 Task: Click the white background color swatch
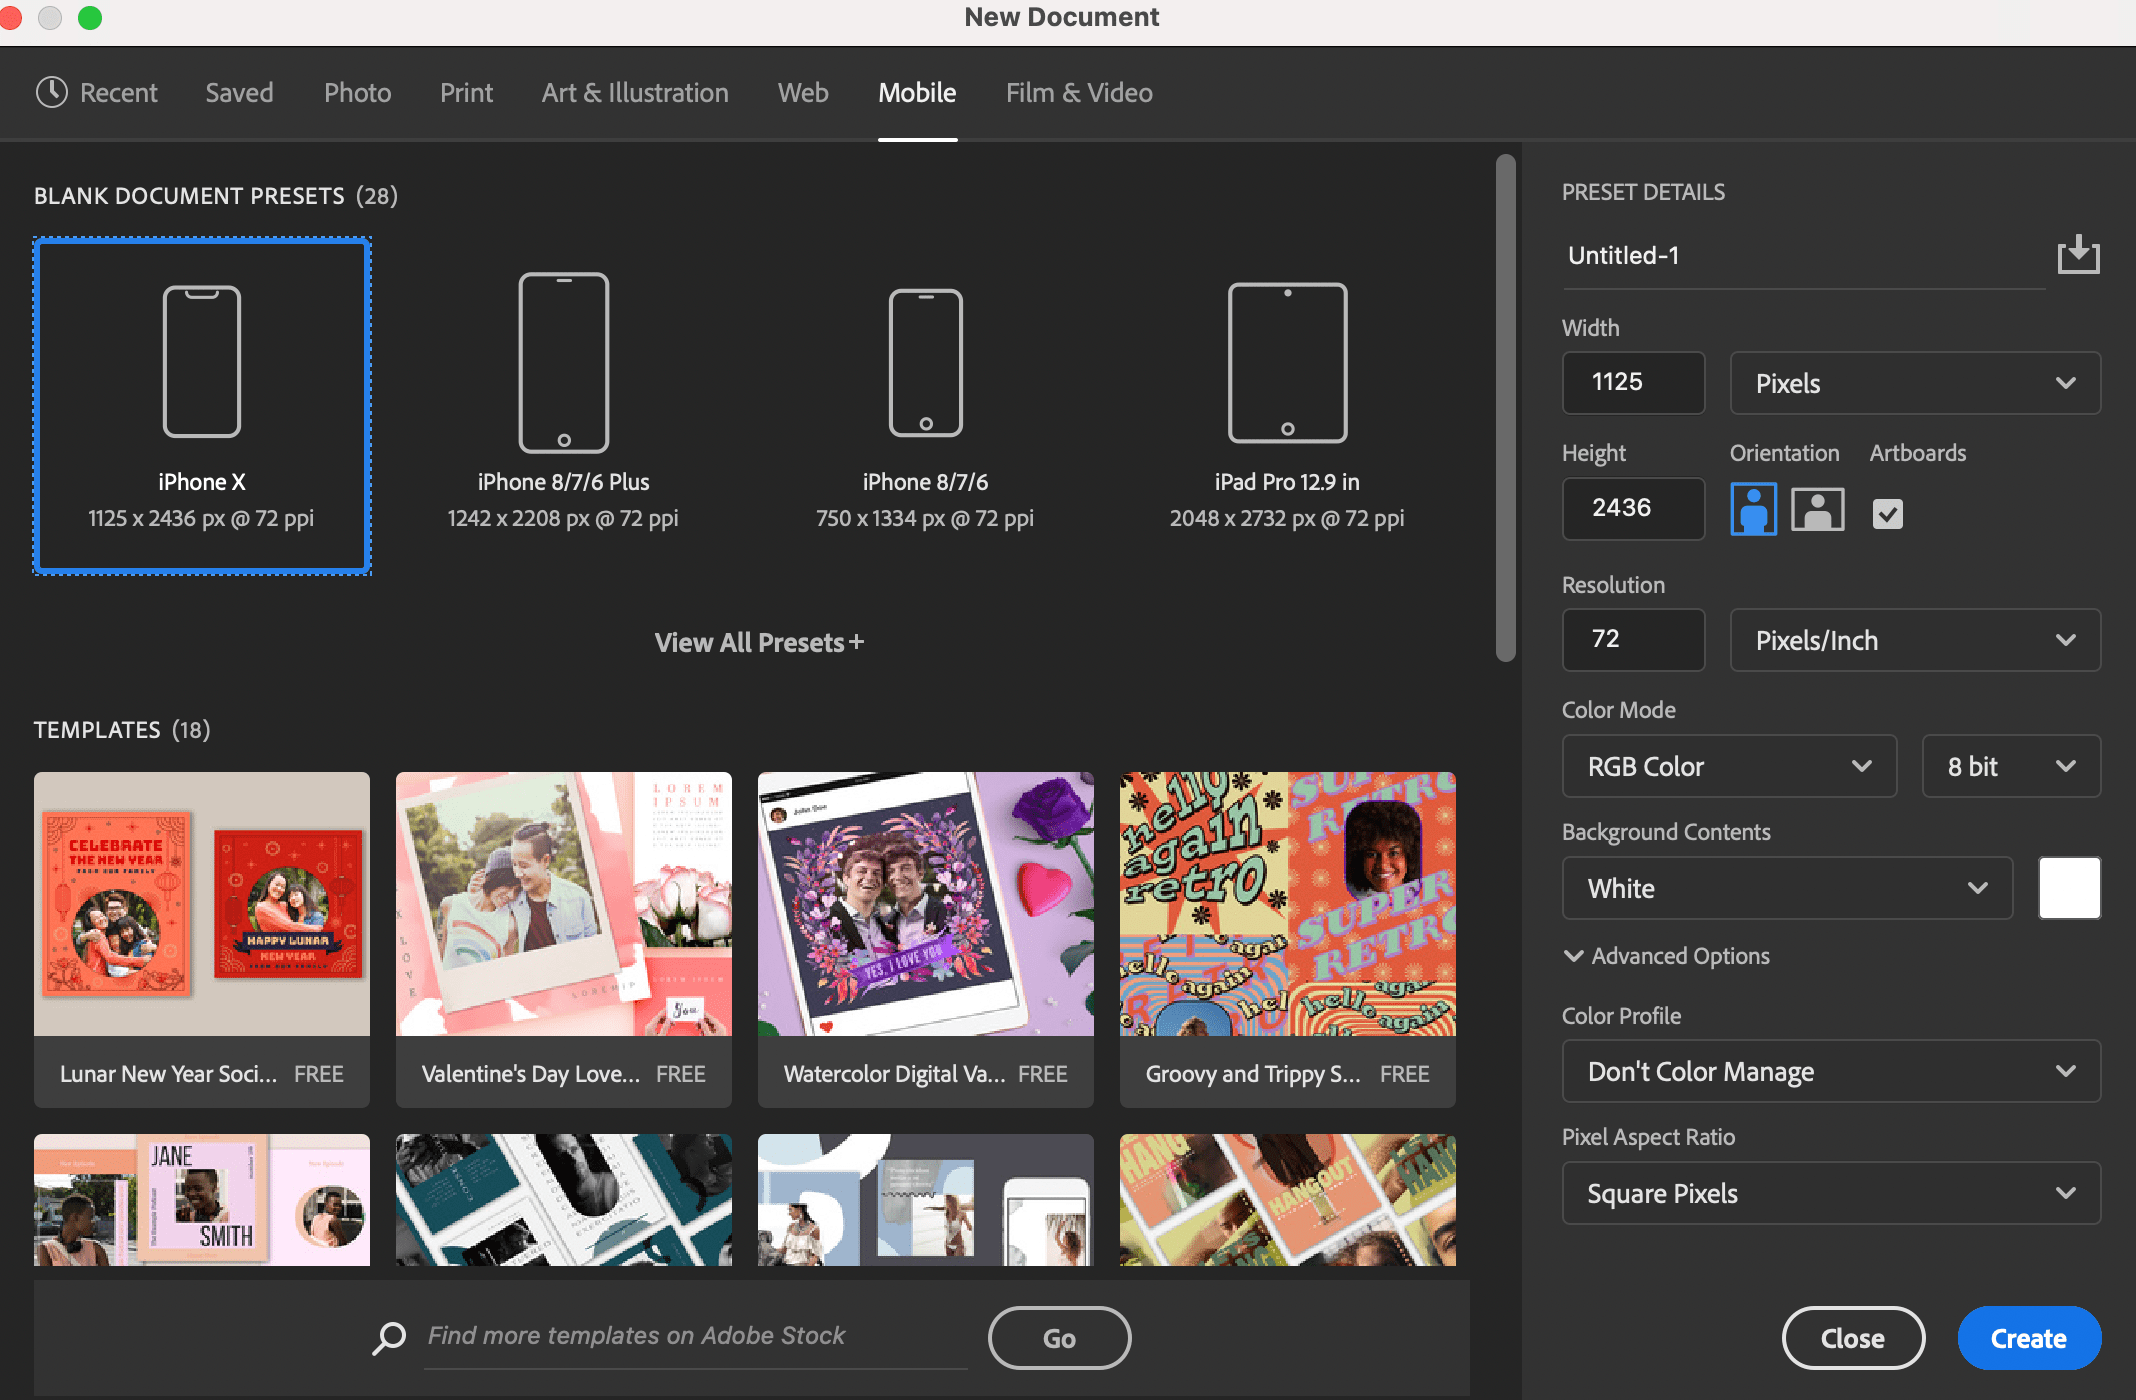pos(2070,888)
